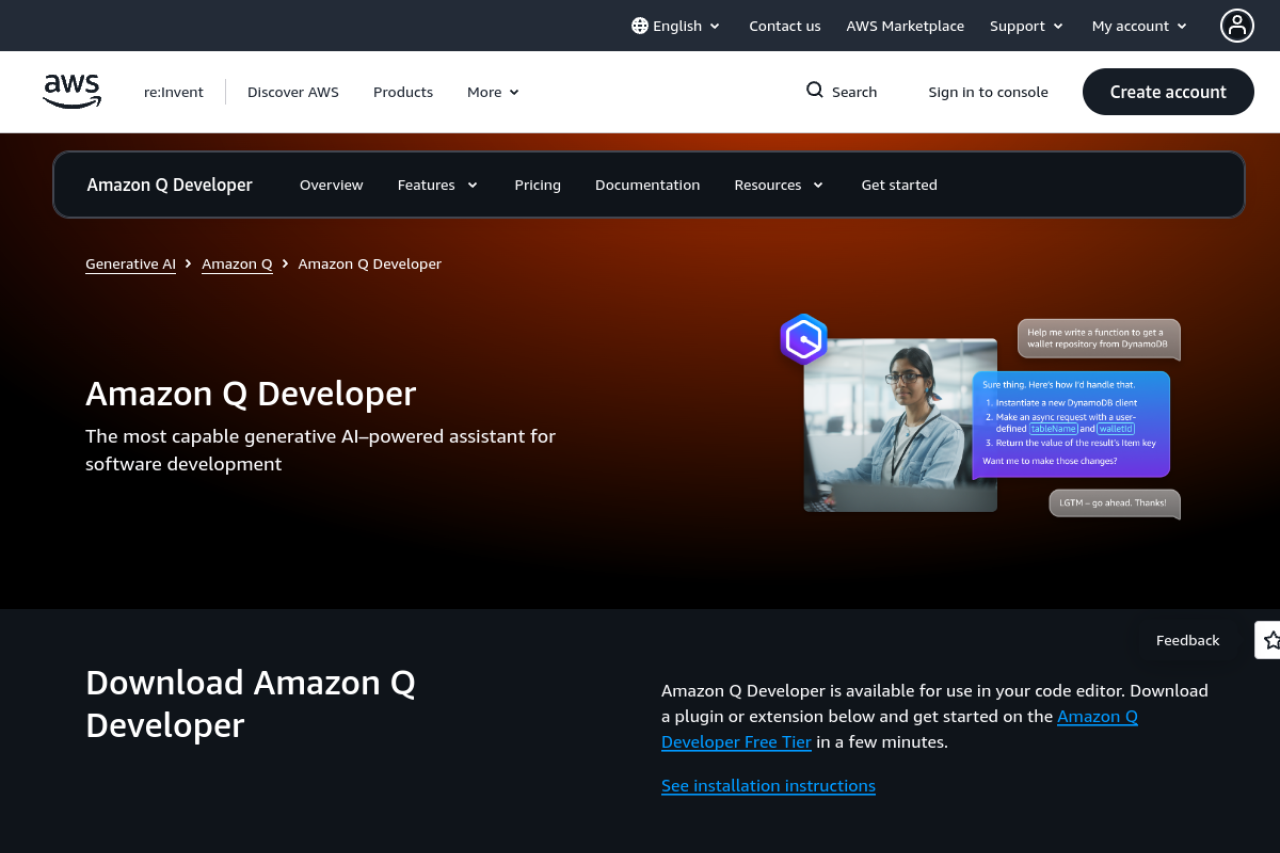
Task: Click the search magnifier icon
Action: click(x=815, y=90)
